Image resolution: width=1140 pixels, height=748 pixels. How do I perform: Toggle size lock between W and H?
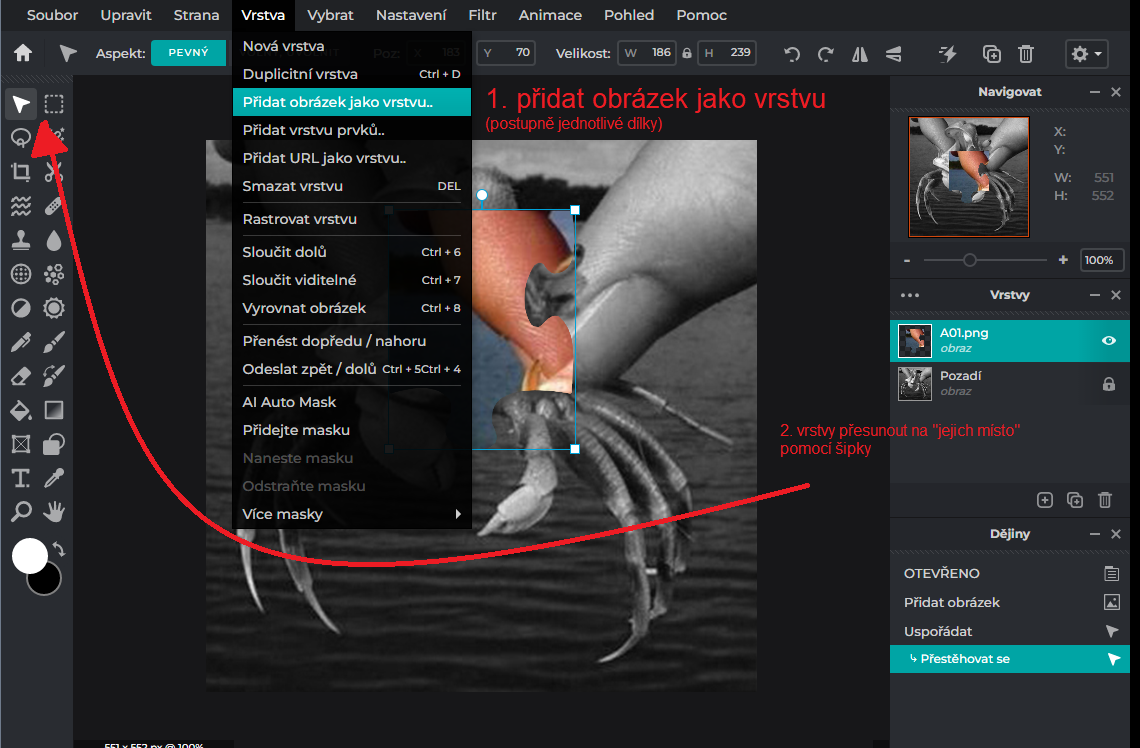pyautogui.click(x=686, y=53)
